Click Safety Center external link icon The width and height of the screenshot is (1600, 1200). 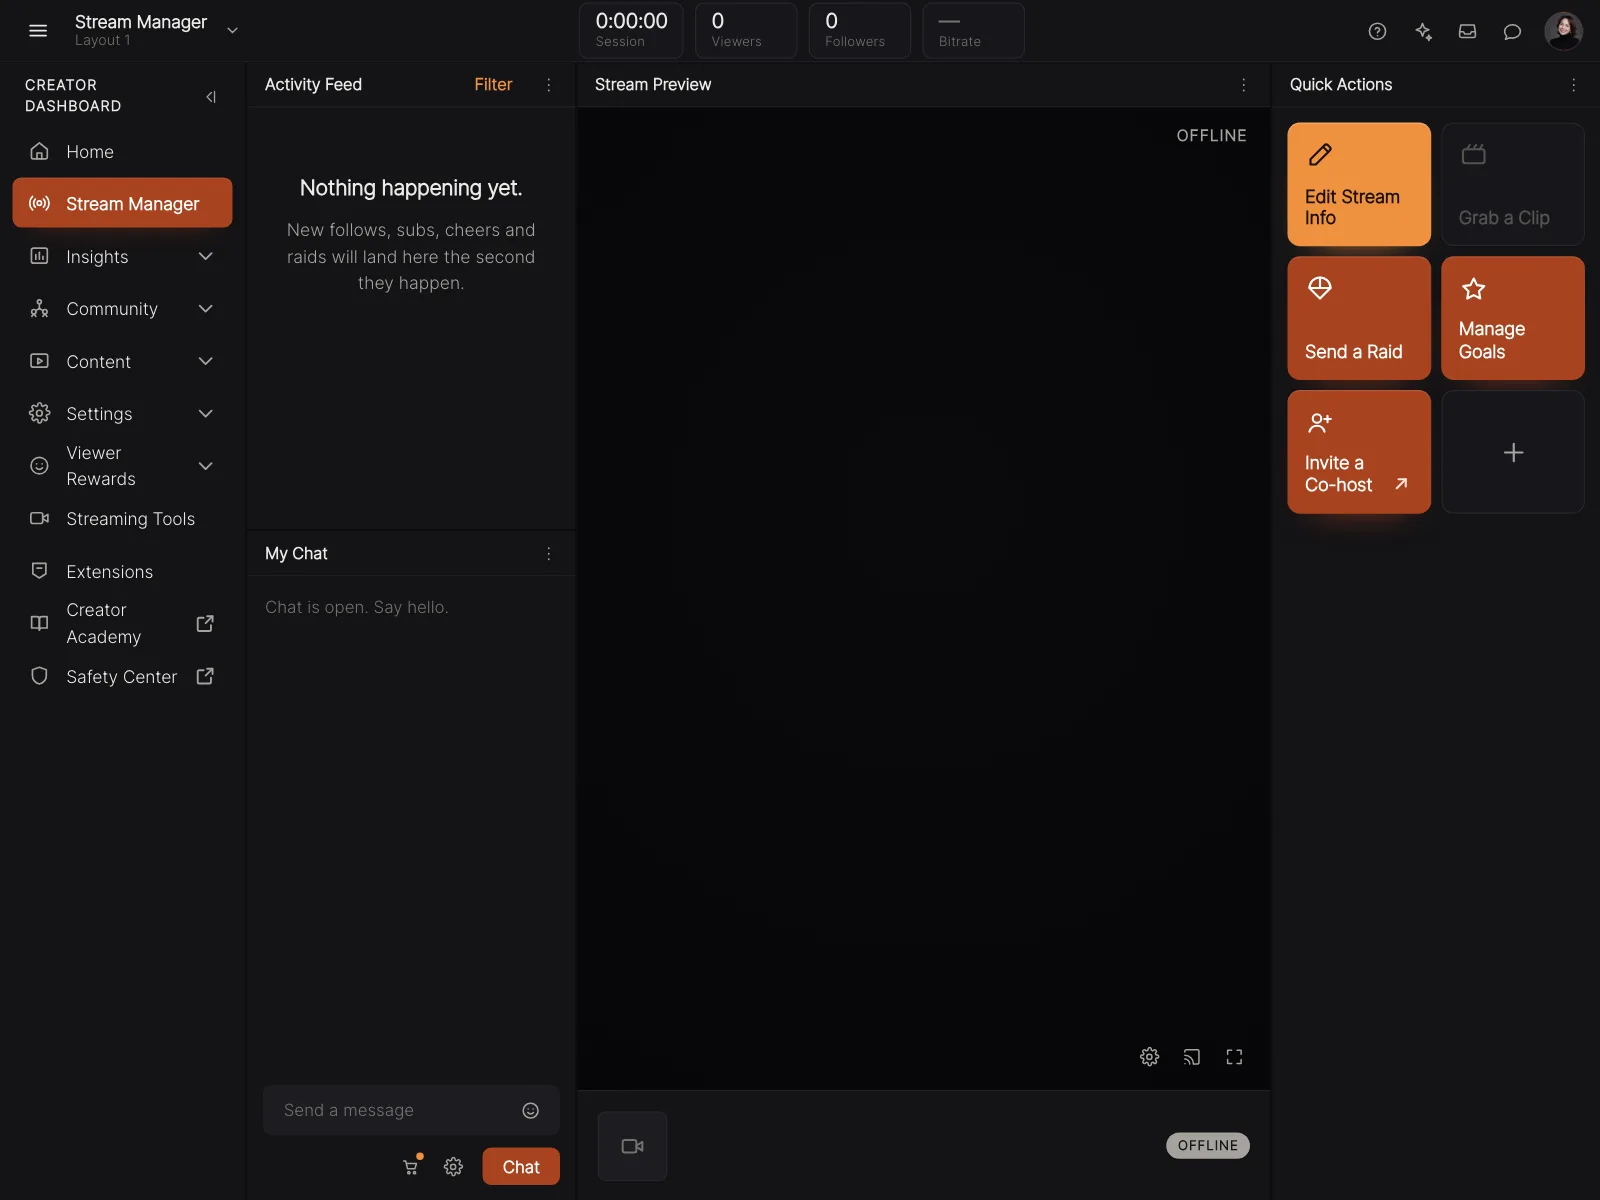[205, 676]
